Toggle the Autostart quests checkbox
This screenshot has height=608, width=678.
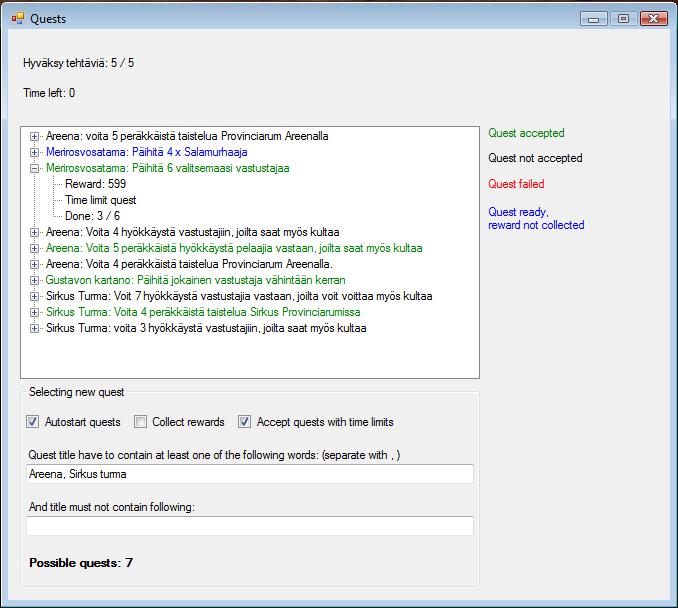(33, 422)
